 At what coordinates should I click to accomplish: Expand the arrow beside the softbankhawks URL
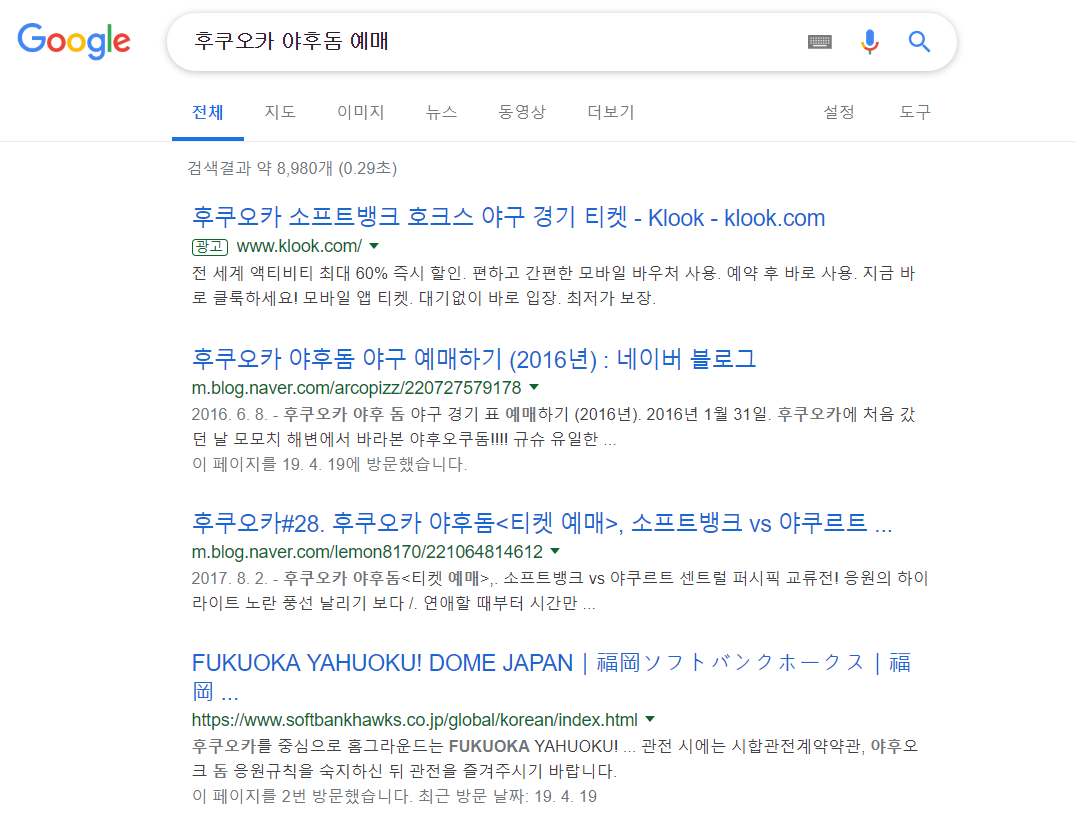[650, 719]
